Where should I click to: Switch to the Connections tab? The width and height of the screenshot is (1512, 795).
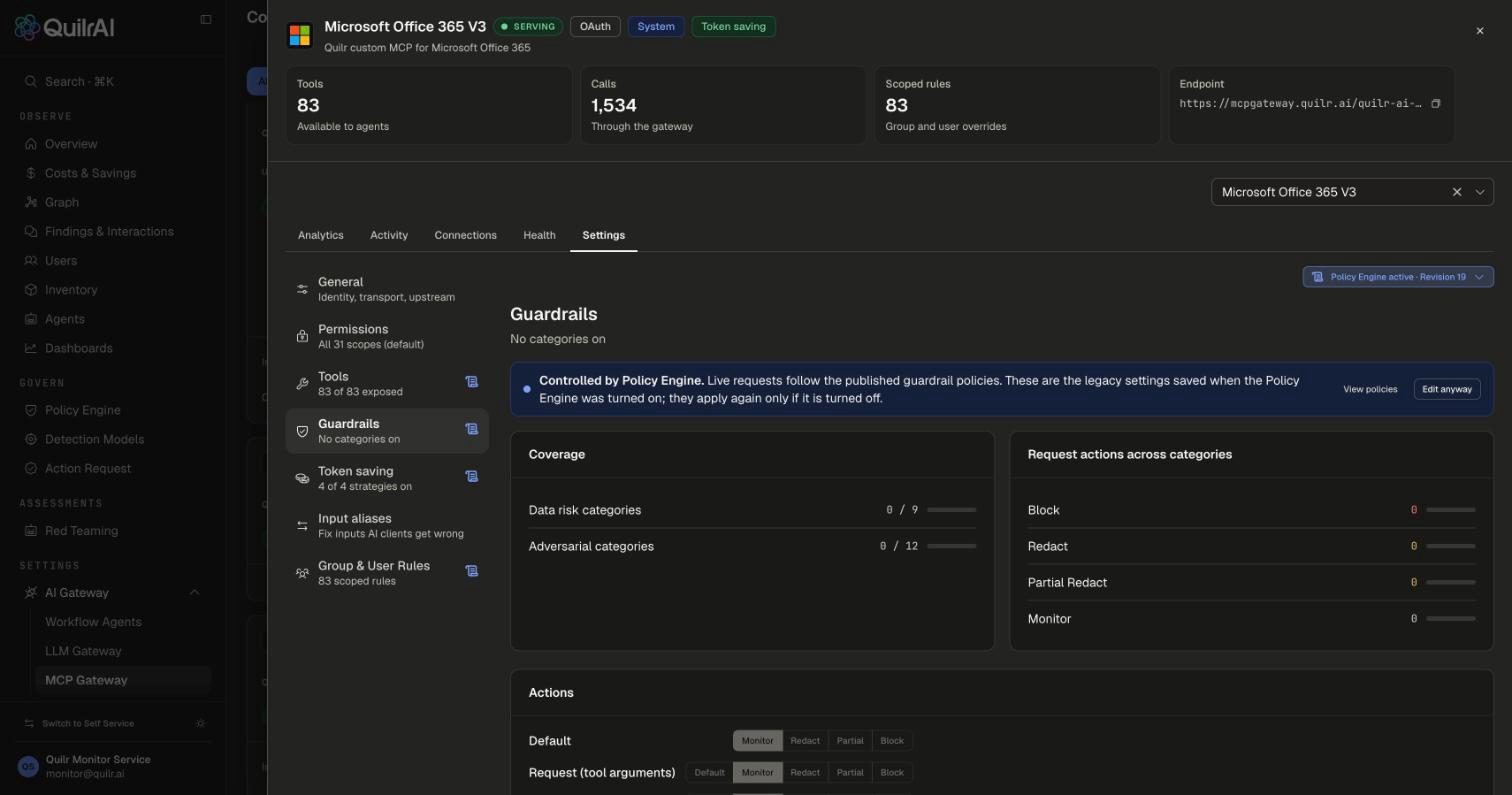coord(465,236)
